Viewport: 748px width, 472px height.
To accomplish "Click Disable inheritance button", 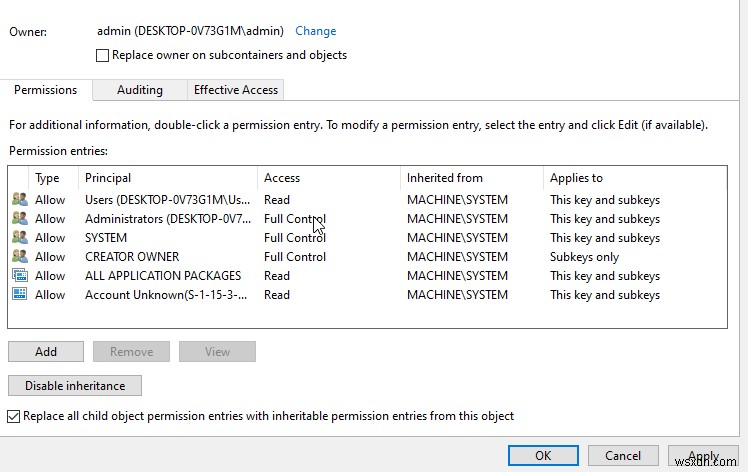I will (x=75, y=385).
